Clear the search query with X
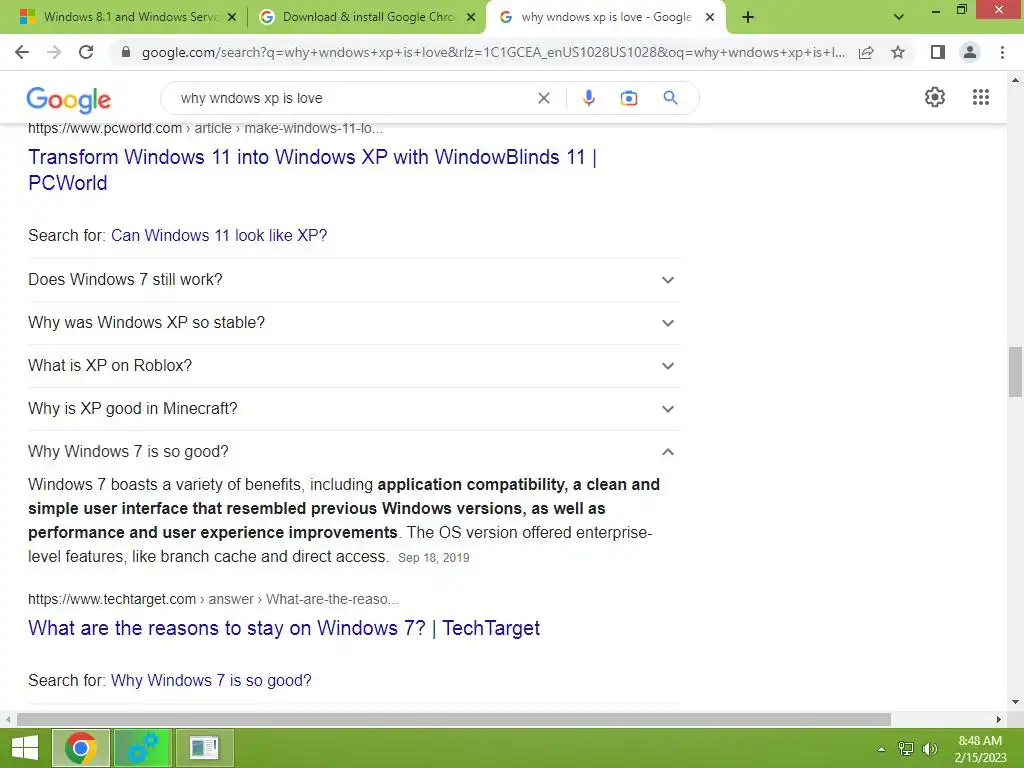This screenshot has height=768, width=1024. click(543, 98)
